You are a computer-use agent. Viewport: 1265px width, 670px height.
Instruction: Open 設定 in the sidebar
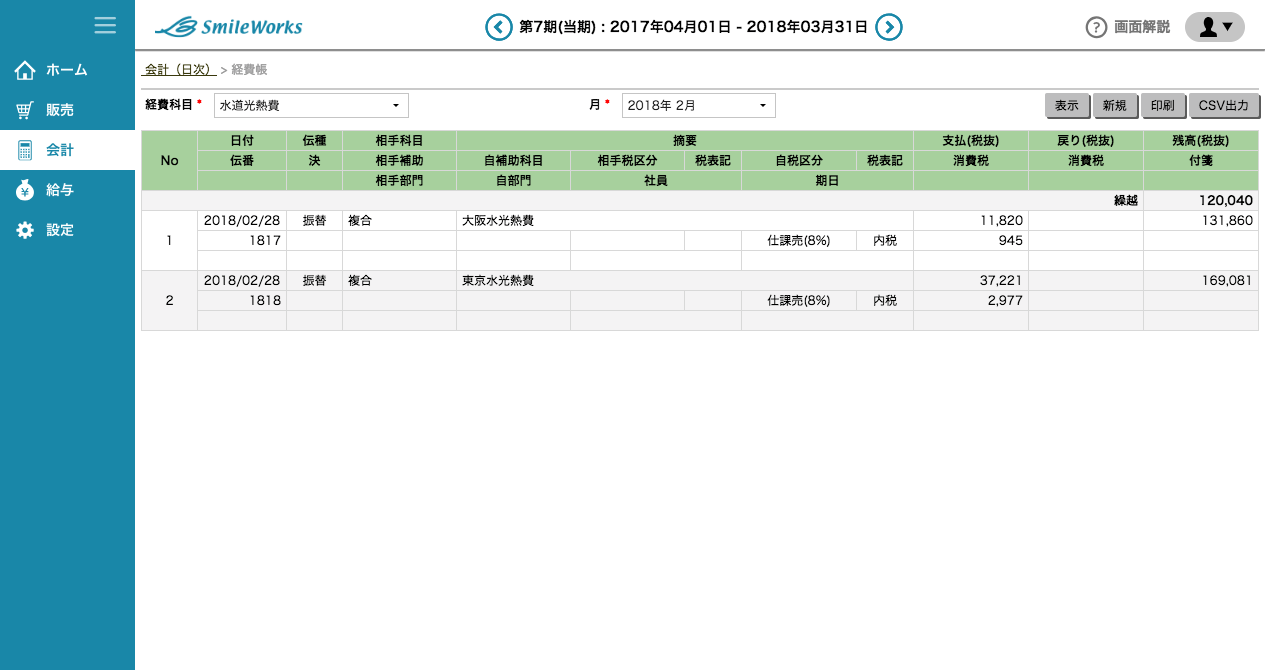point(67,230)
